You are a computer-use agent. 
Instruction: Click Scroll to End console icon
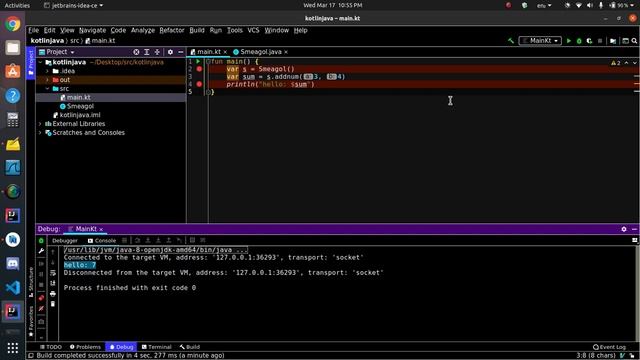53,283
